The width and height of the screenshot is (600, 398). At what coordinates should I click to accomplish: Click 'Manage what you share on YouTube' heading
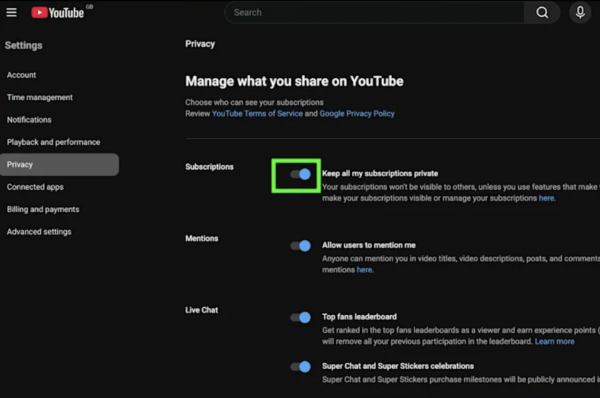tap(294, 81)
